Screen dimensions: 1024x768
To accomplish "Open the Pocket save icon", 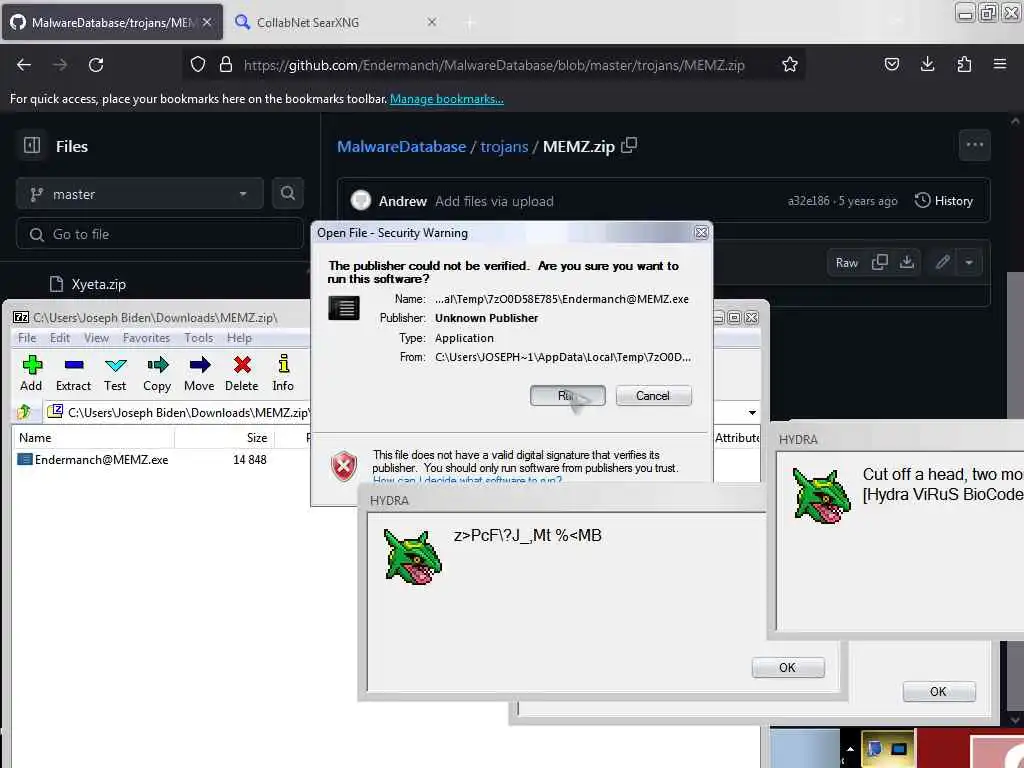I will pos(891,65).
